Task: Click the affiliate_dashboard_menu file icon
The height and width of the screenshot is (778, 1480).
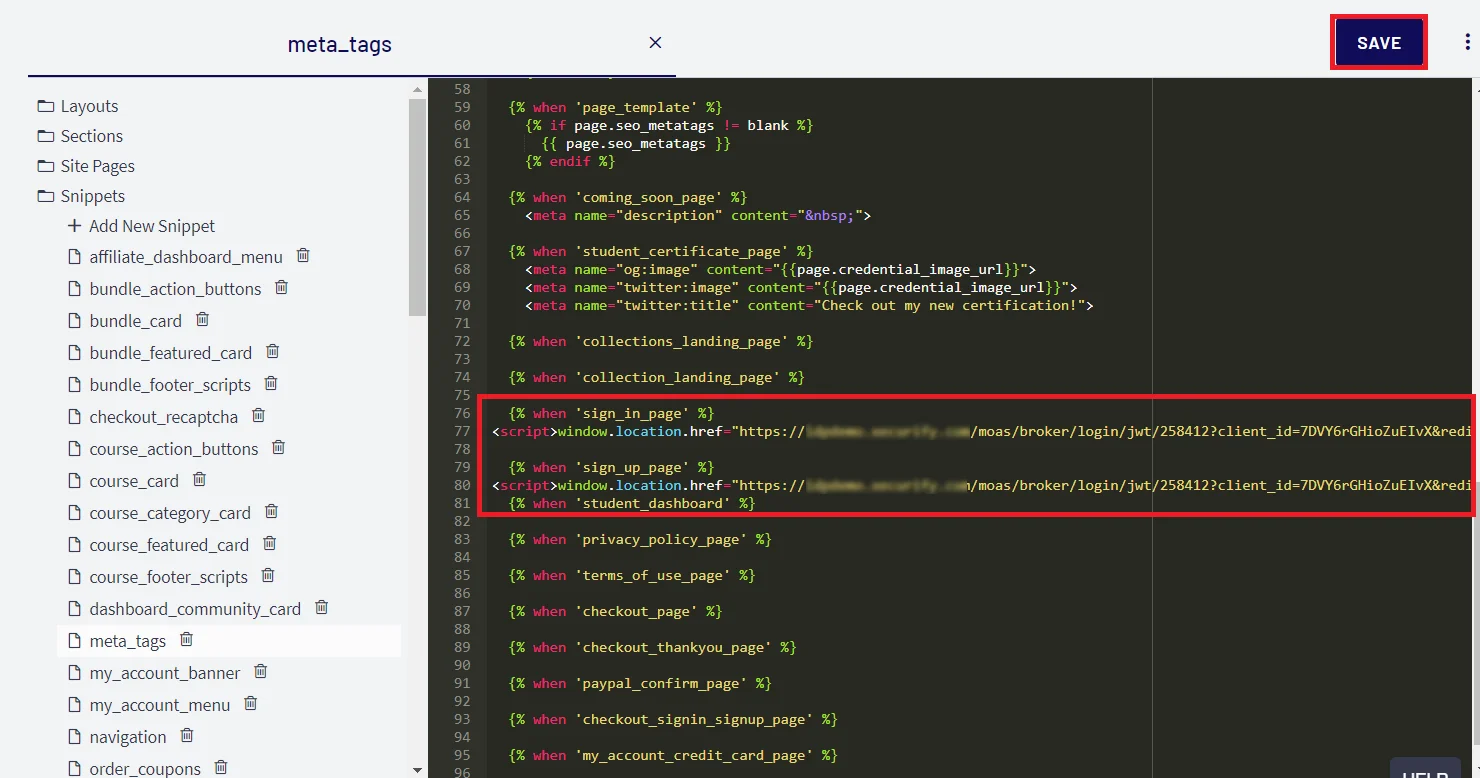Action: (x=74, y=256)
